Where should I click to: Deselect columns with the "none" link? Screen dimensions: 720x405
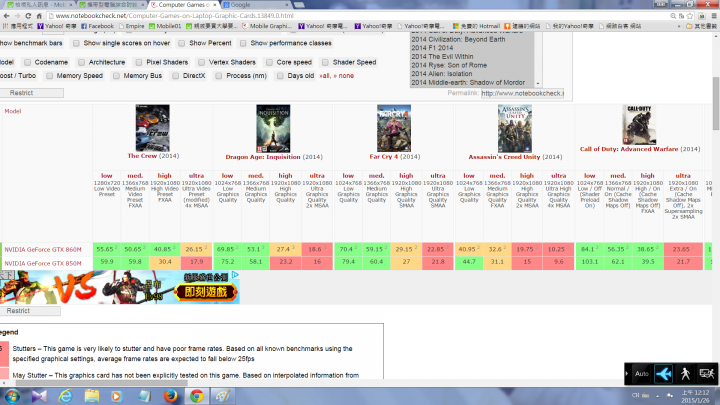344,76
